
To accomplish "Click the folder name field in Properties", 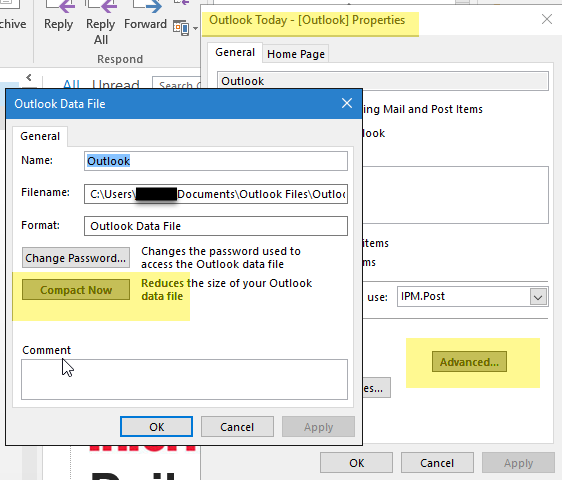I will tap(382, 81).
